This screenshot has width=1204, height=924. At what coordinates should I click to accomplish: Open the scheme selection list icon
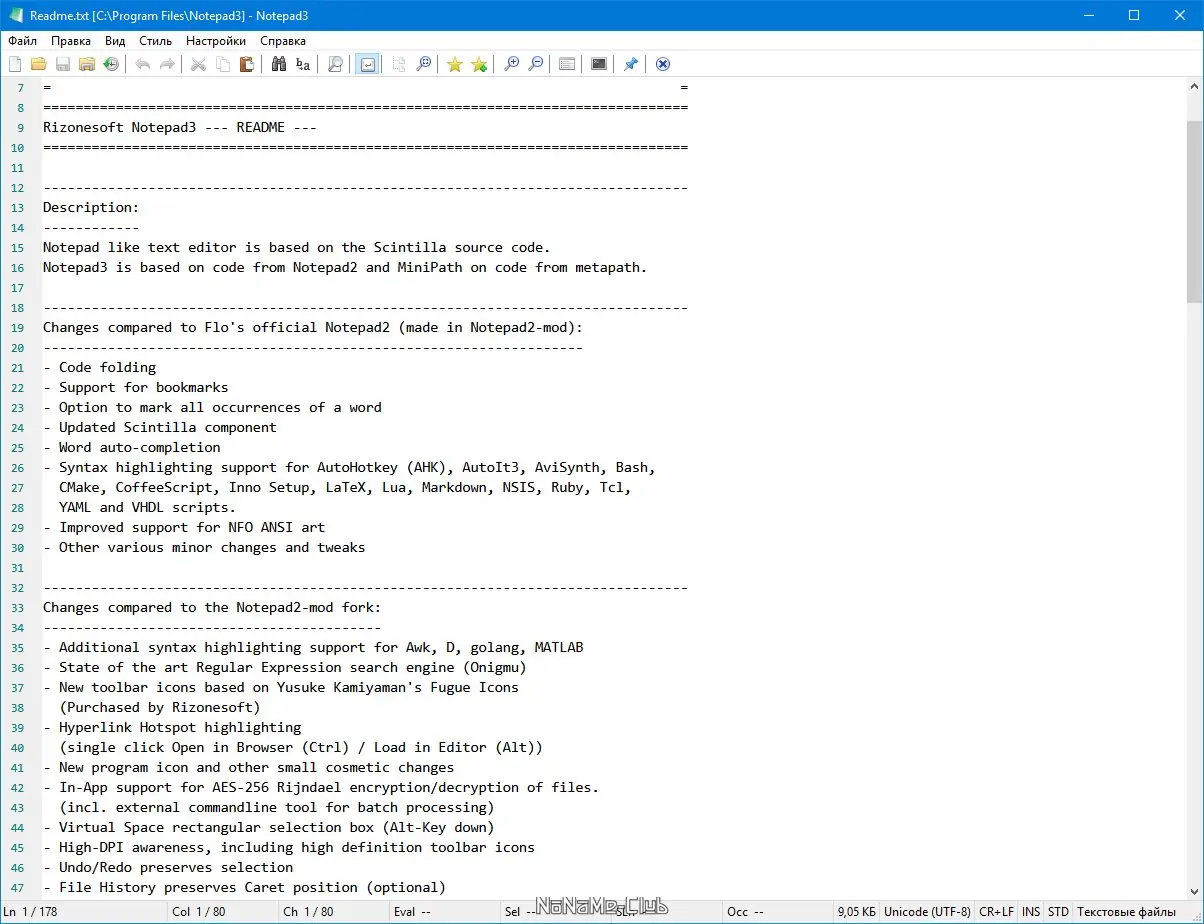pyautogui.click(x=567, y=64)
